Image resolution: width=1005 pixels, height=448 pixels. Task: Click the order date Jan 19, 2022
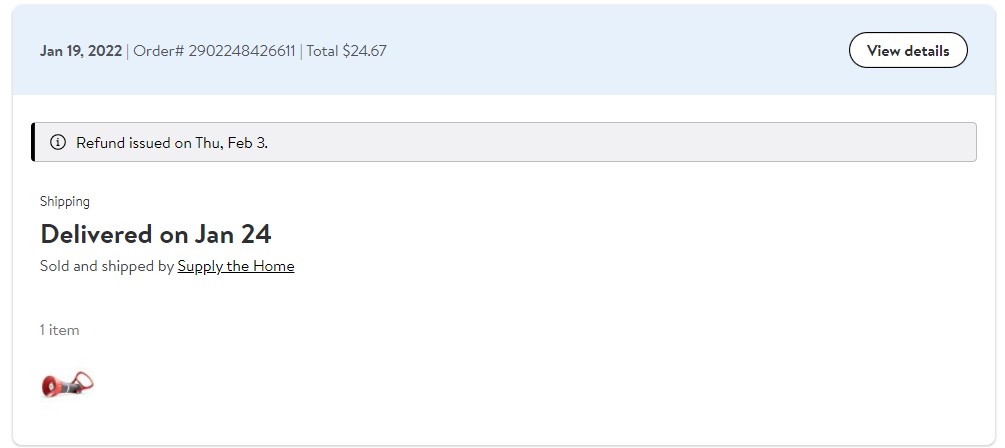click(81, 51)
